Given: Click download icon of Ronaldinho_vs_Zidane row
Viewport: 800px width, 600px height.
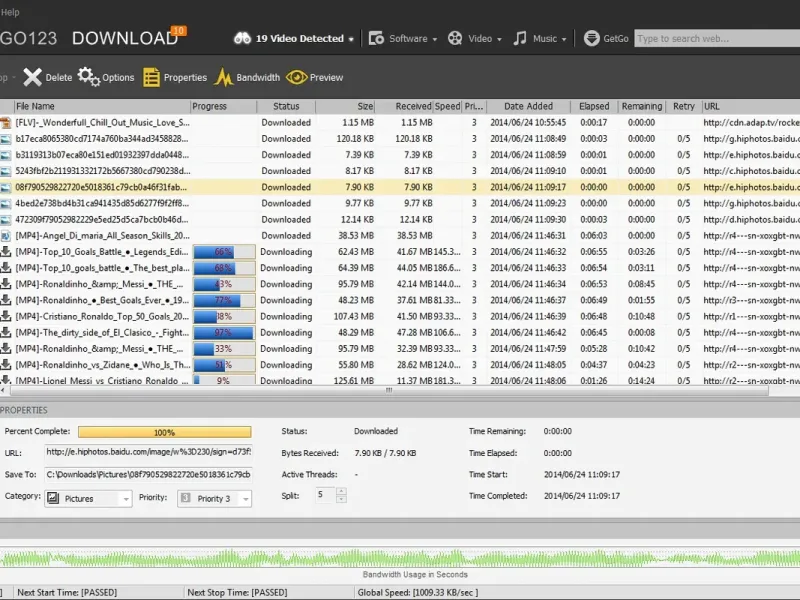Looking at the screenshot, I should (x=6, y=365).
